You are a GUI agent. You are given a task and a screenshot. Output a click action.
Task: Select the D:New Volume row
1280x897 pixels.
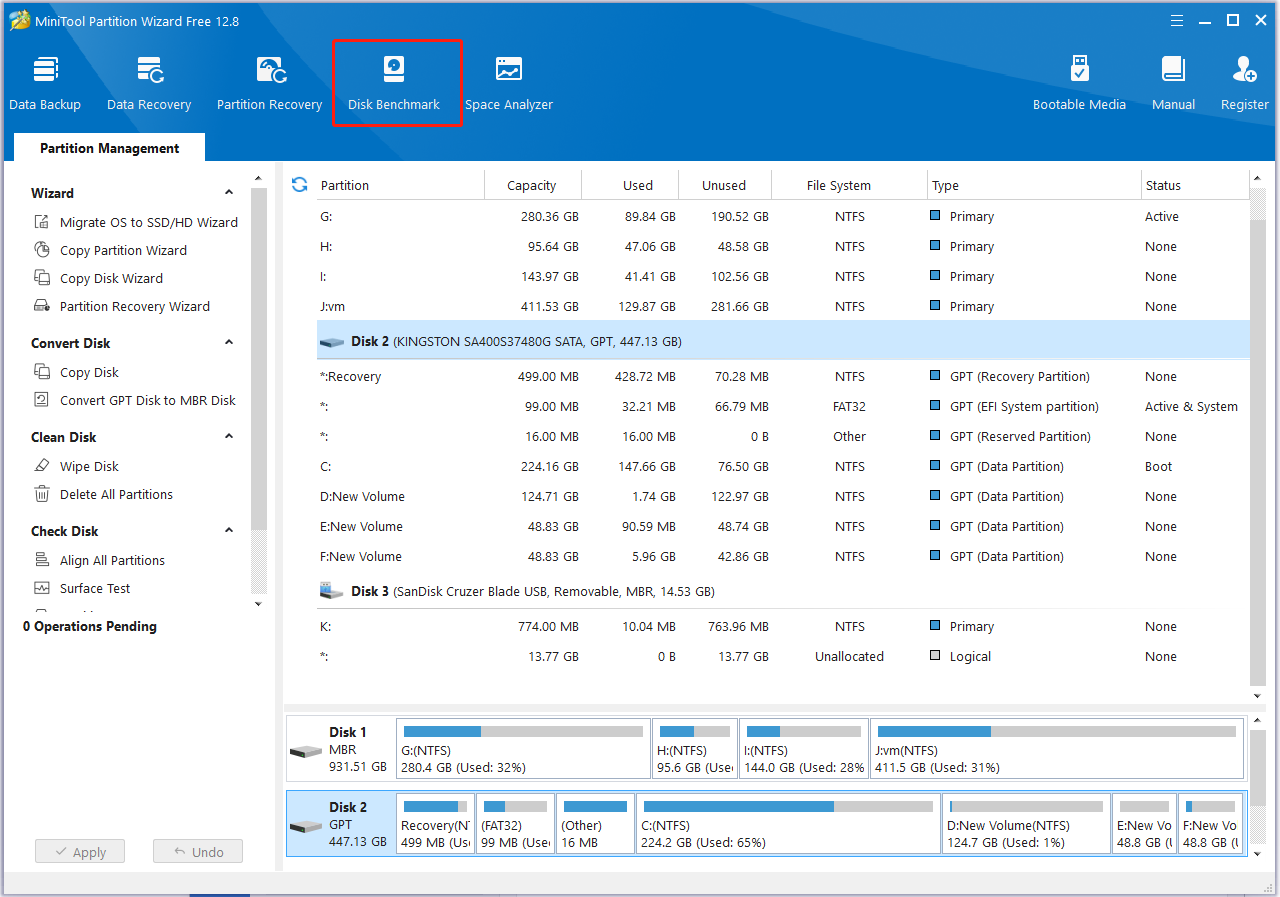[x=783, y=496]
